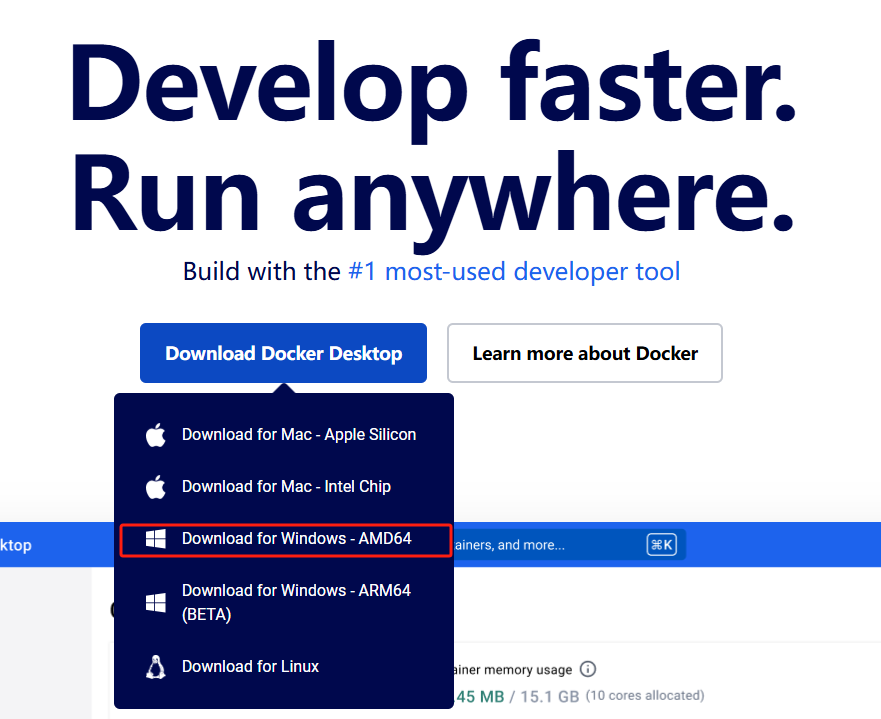881x719 pixels.
Task: Select Download for Windows - AMD64
Action: pyautogui.click(x=285, y=540)
